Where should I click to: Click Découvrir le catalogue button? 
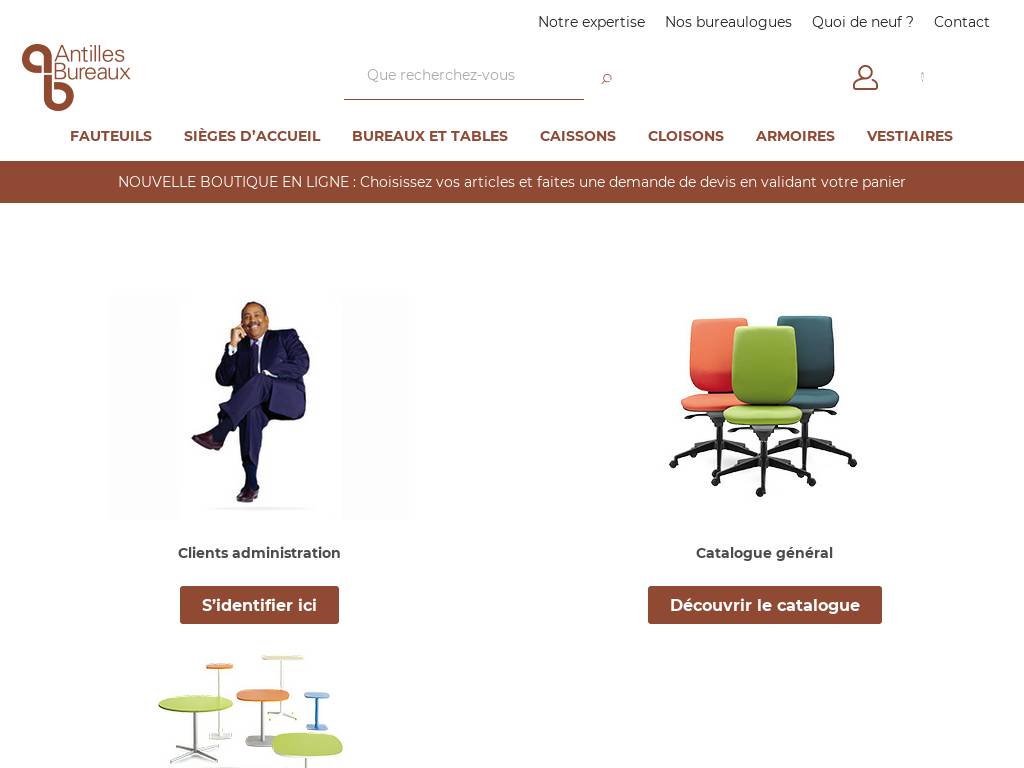(x=765, y=605)
